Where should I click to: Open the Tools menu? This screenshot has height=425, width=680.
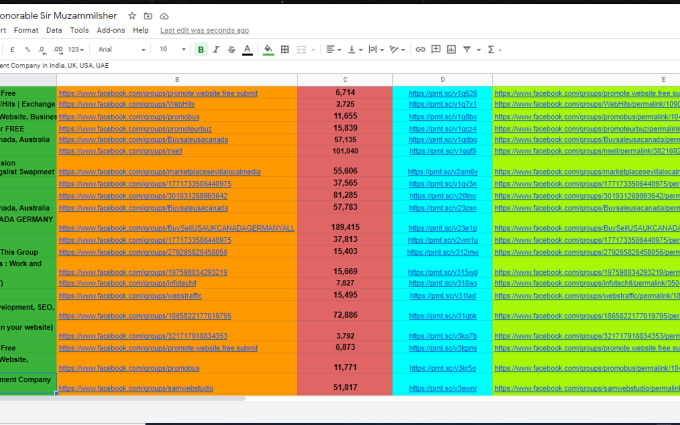[x=79, y=30]
